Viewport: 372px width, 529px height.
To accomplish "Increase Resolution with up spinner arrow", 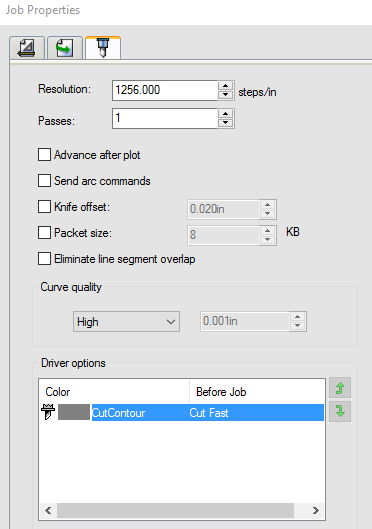I will 226,86.
